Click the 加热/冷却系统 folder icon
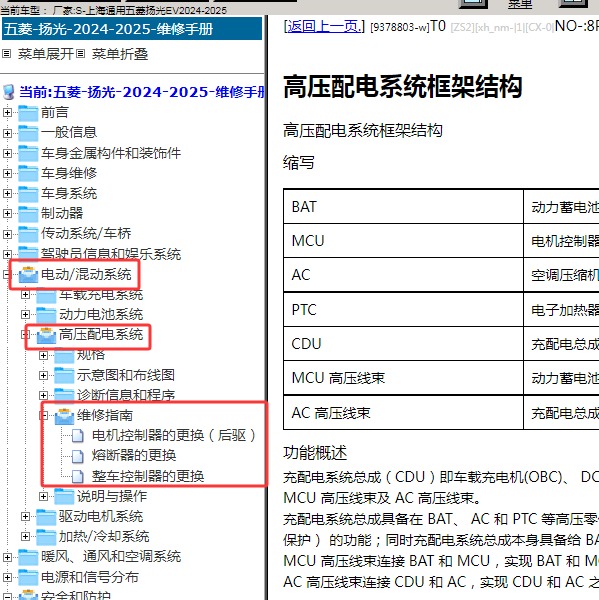The width and height of the screenshot is (599, 600). coord(46,536)
